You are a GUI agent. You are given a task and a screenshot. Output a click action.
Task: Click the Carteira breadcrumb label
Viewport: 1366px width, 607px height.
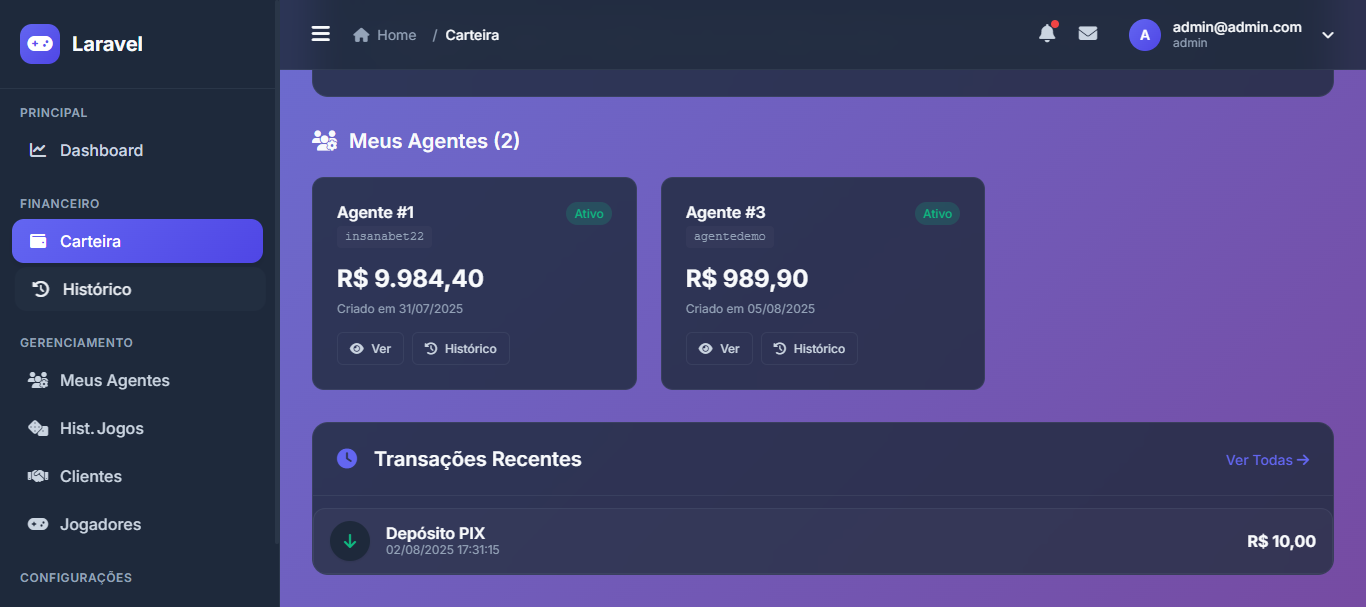[471, 34]
